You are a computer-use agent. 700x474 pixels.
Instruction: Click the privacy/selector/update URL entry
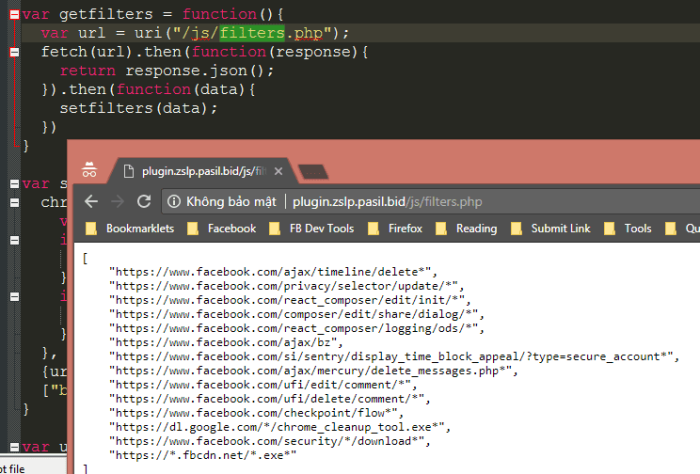click(287, 286)
